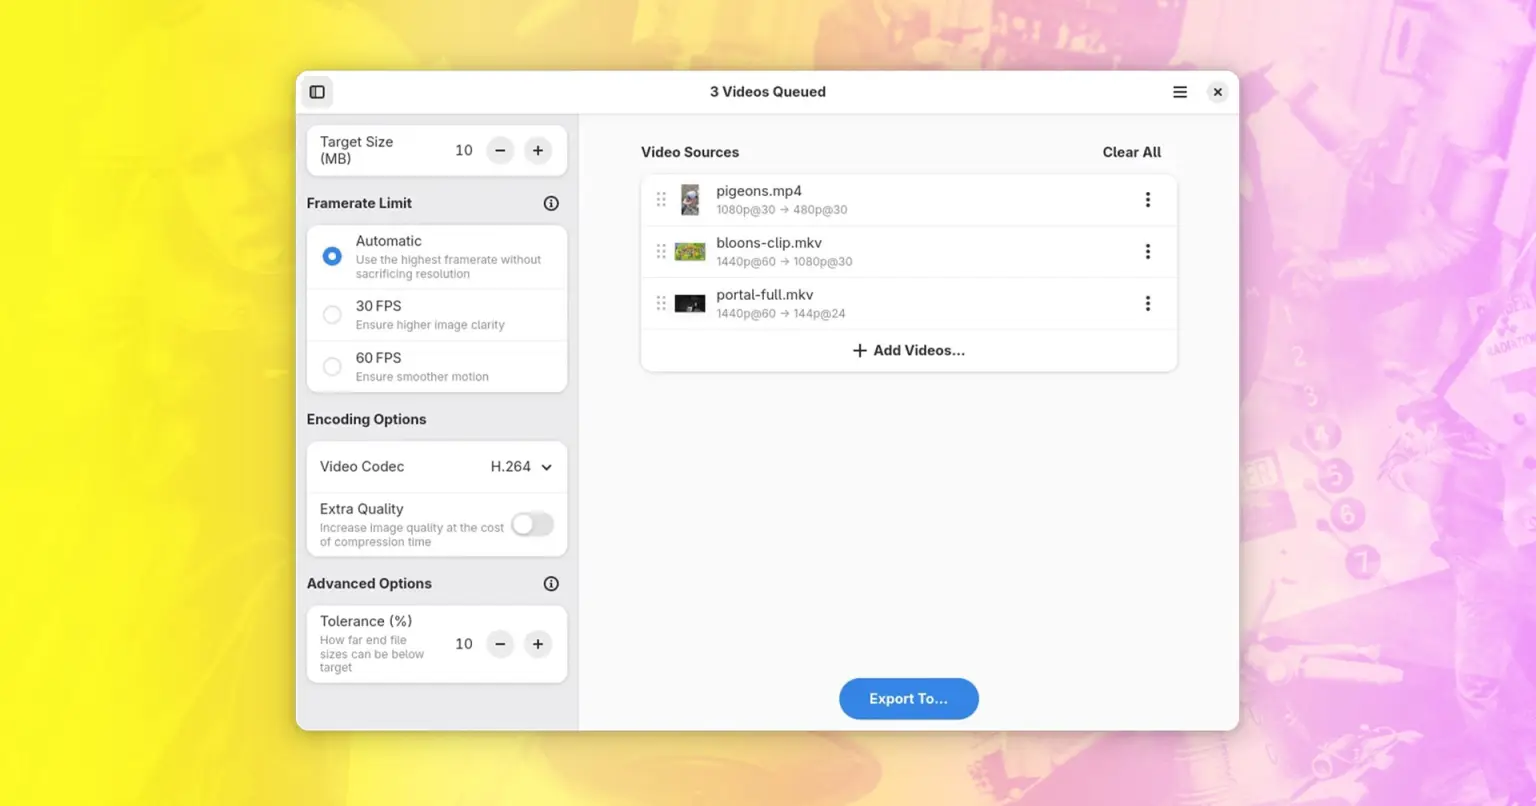This screenshot has width=1536, height=806.
Task: Click drag handle of pigeons.mp4
Action: (x=661, y=200)
